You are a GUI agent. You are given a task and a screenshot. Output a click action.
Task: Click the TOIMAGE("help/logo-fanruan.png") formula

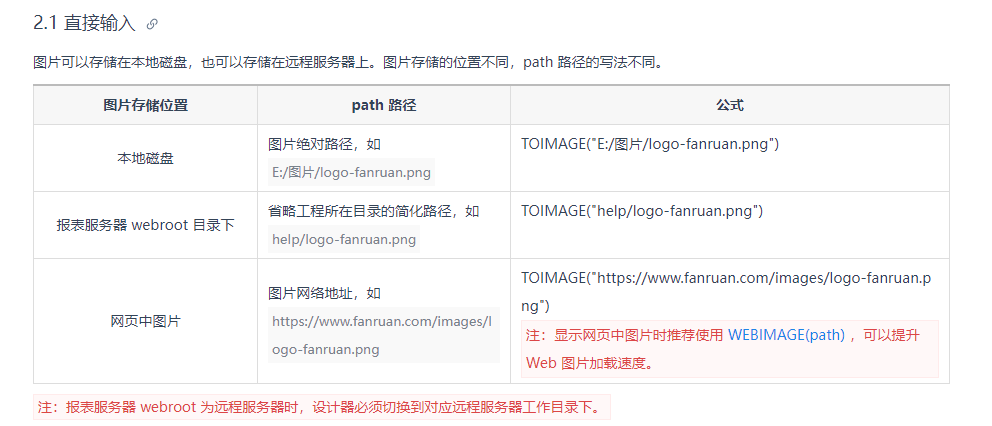642,211
